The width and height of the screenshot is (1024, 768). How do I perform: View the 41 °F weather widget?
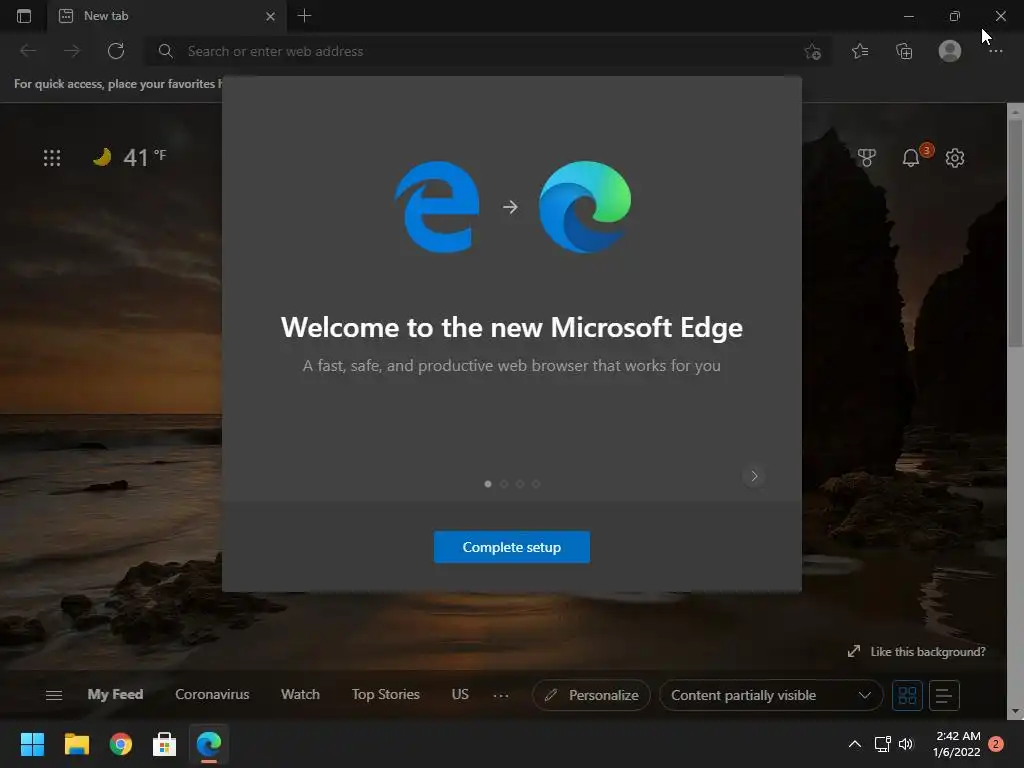(x=130, y=157)
